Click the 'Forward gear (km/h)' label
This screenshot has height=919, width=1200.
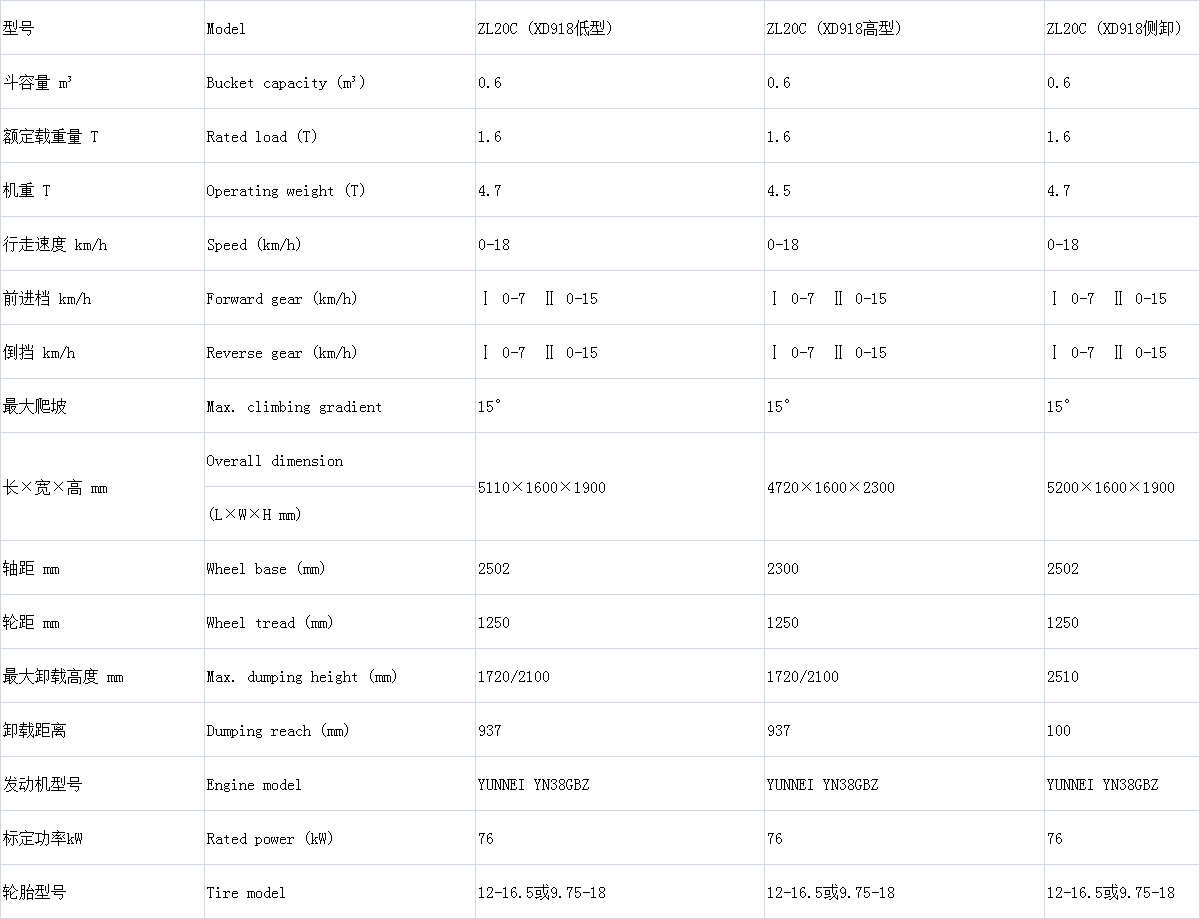point(282,299)
